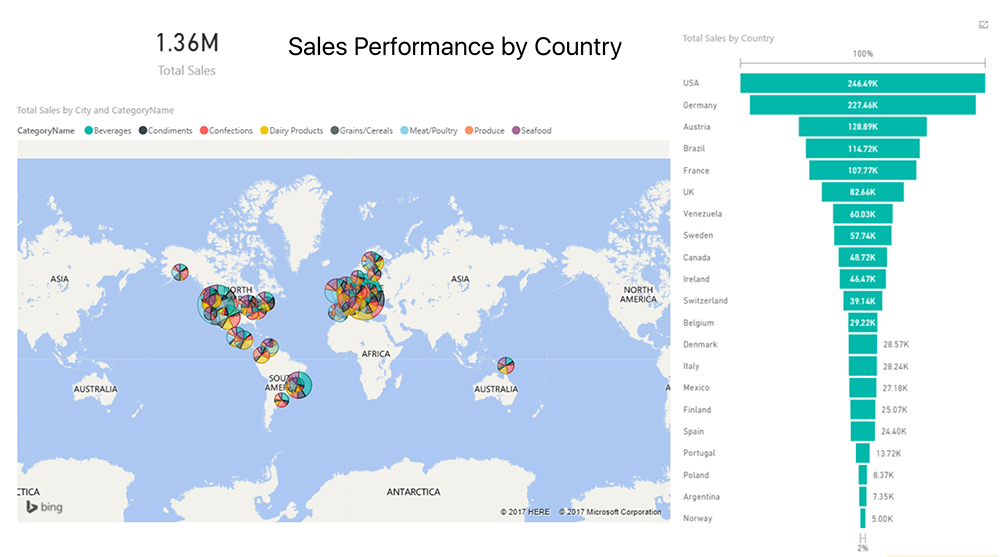1000x557 pixels.
Task: Select the Beverages legend marker
Action: [89, 131]
